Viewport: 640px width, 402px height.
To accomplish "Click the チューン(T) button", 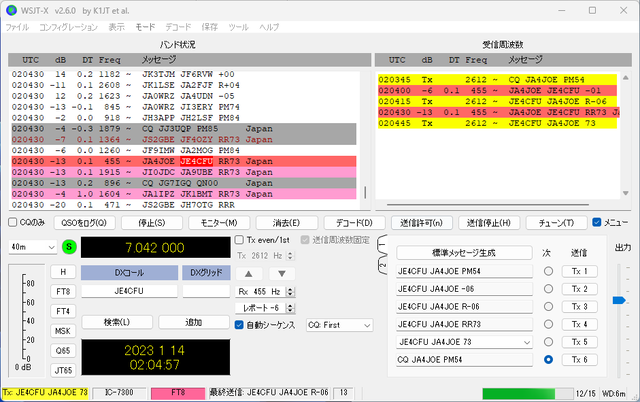I will [556, 223].
